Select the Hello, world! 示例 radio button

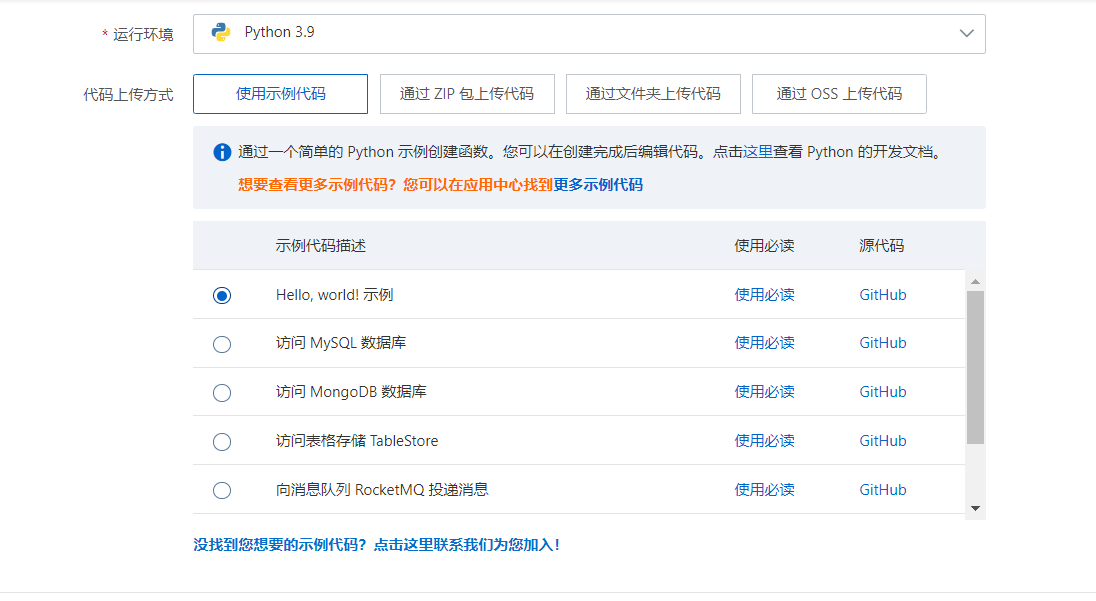[x=221, y=294]
